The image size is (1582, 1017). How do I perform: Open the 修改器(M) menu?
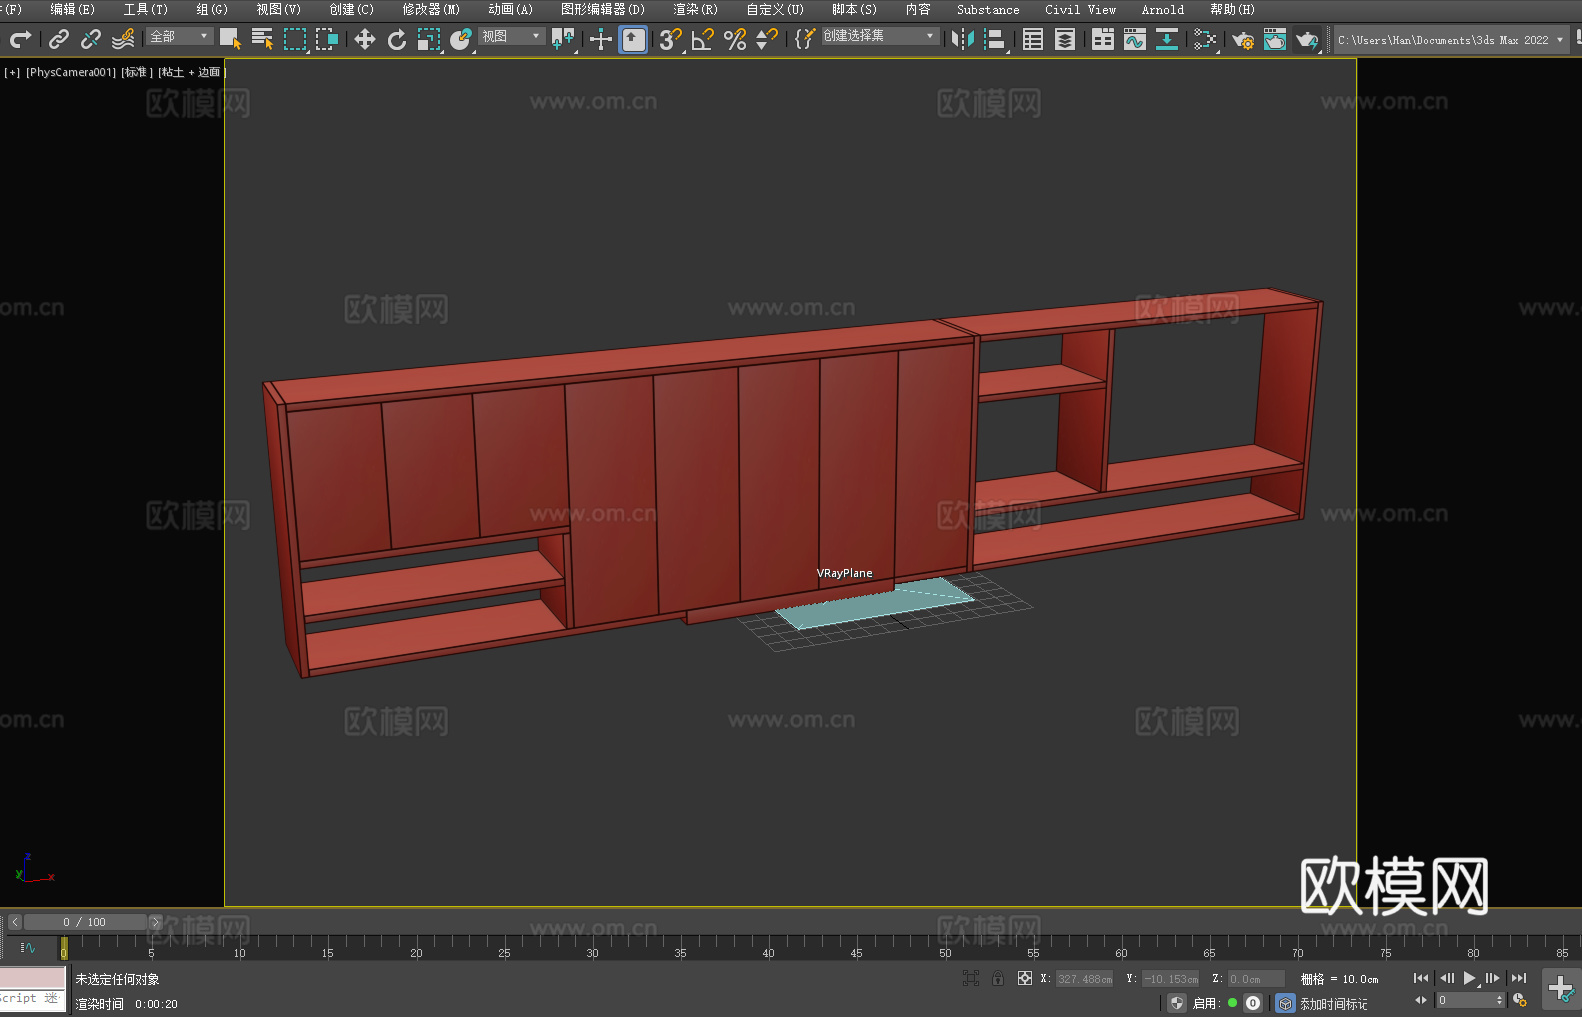[x=431, y=9]
